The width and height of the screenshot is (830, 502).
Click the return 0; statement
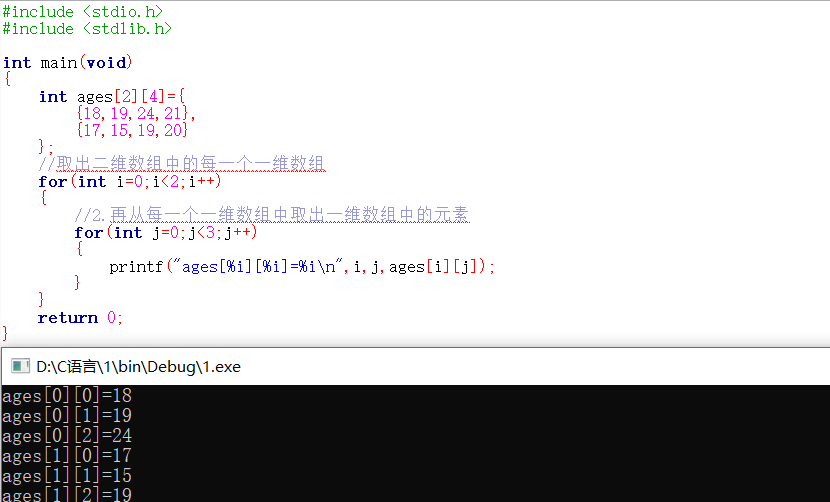pos(80,318)
